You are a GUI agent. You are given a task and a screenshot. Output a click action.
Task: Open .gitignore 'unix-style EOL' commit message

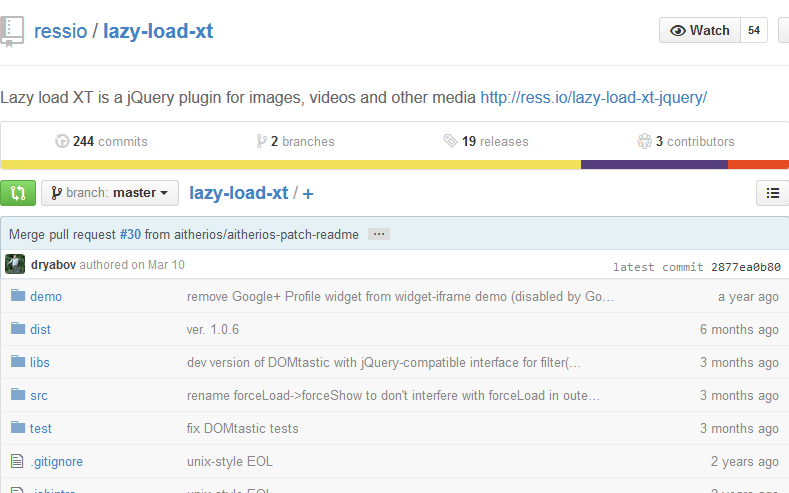230,461
